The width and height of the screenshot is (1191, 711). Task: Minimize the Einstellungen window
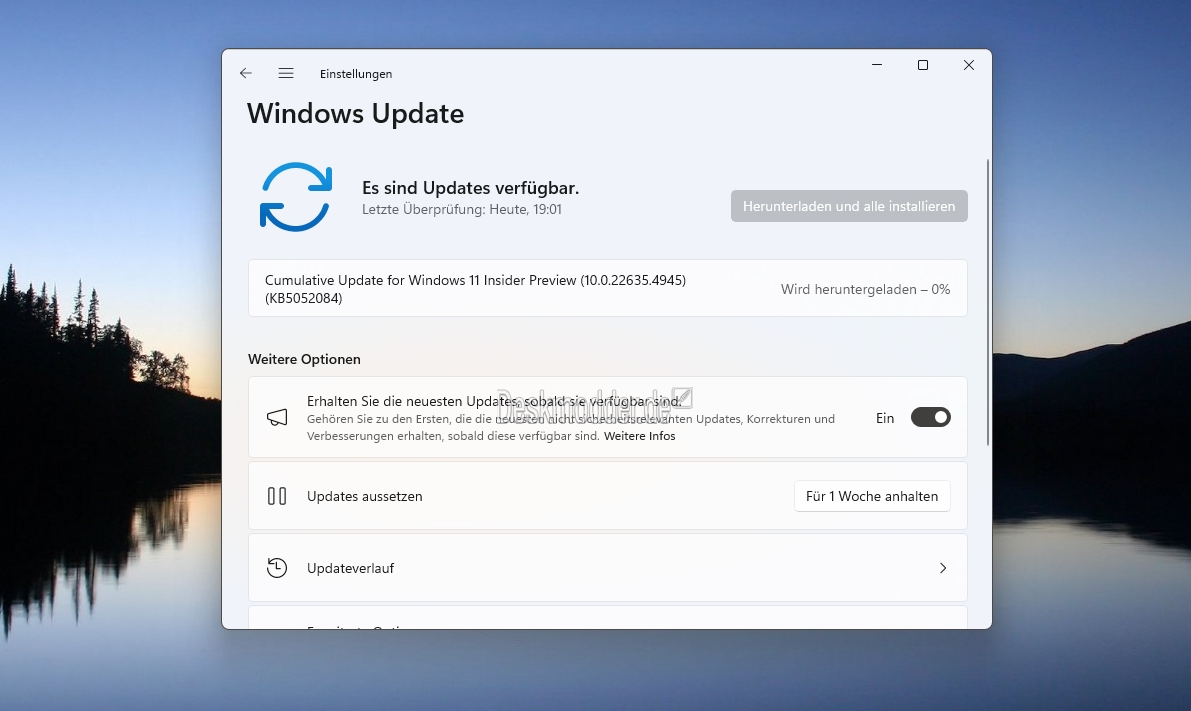pyautogui.click(x=877, y=65)
